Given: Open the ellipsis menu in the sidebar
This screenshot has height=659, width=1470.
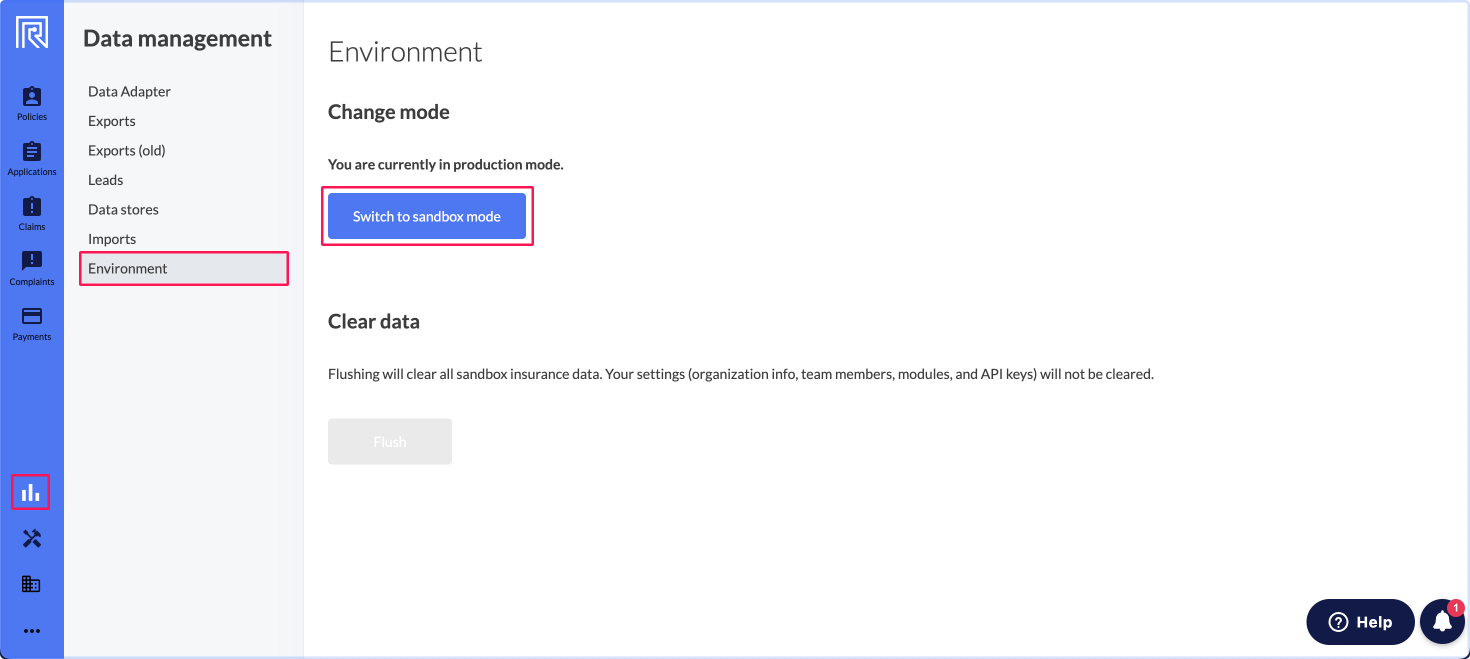Looking at the screenshot, I should 31,630.
